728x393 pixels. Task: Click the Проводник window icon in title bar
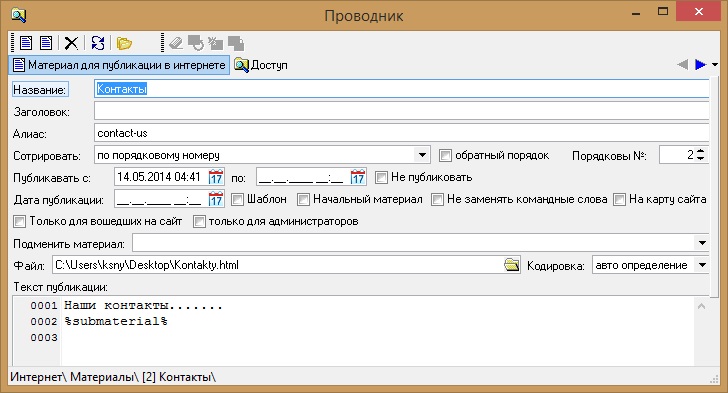pyautogui.click(x=19, y=15)
